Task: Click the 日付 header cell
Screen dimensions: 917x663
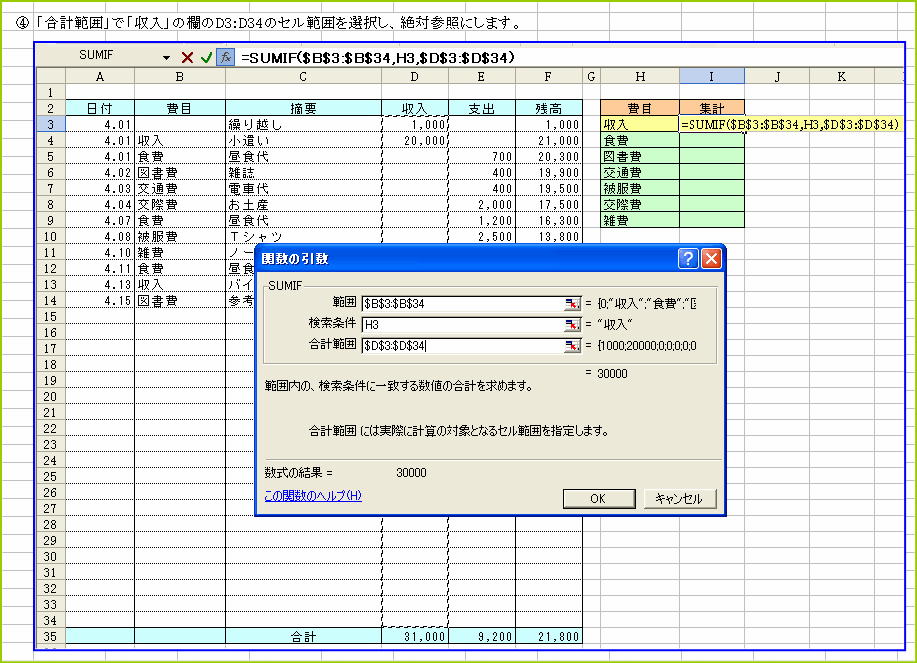Action: point(100,108)
